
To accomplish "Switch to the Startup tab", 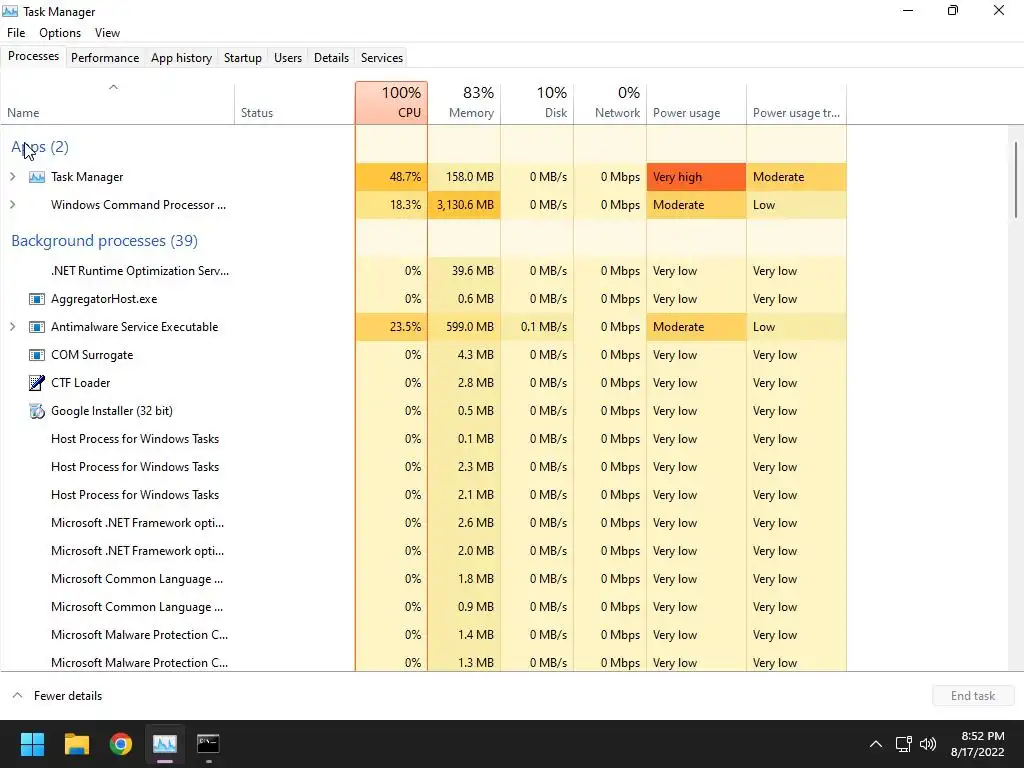I will 242,57.
